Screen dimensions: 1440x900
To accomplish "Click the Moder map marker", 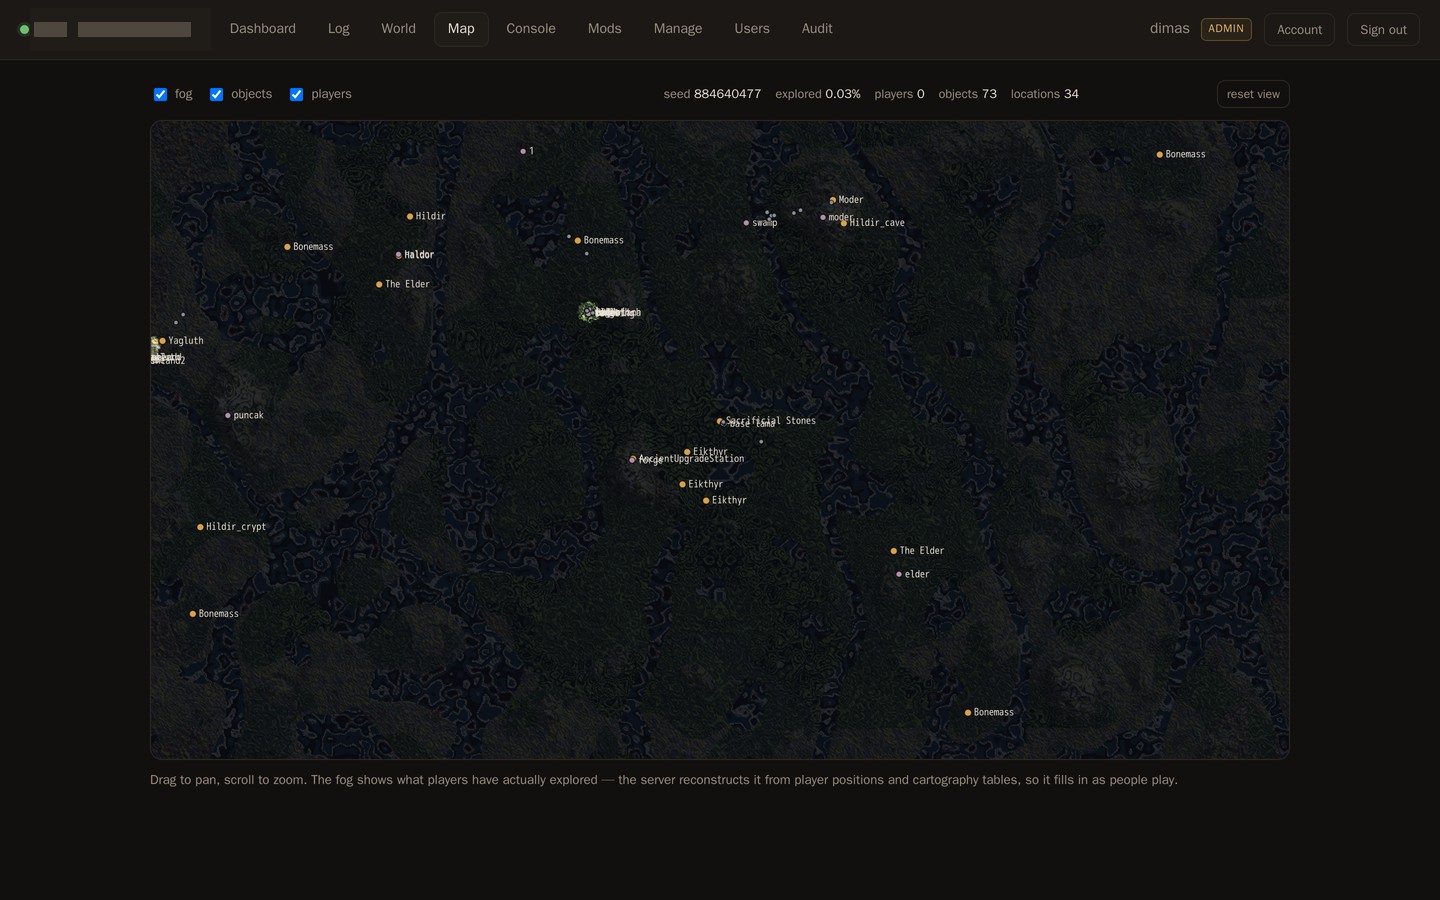I will click(x=833, y=200).
